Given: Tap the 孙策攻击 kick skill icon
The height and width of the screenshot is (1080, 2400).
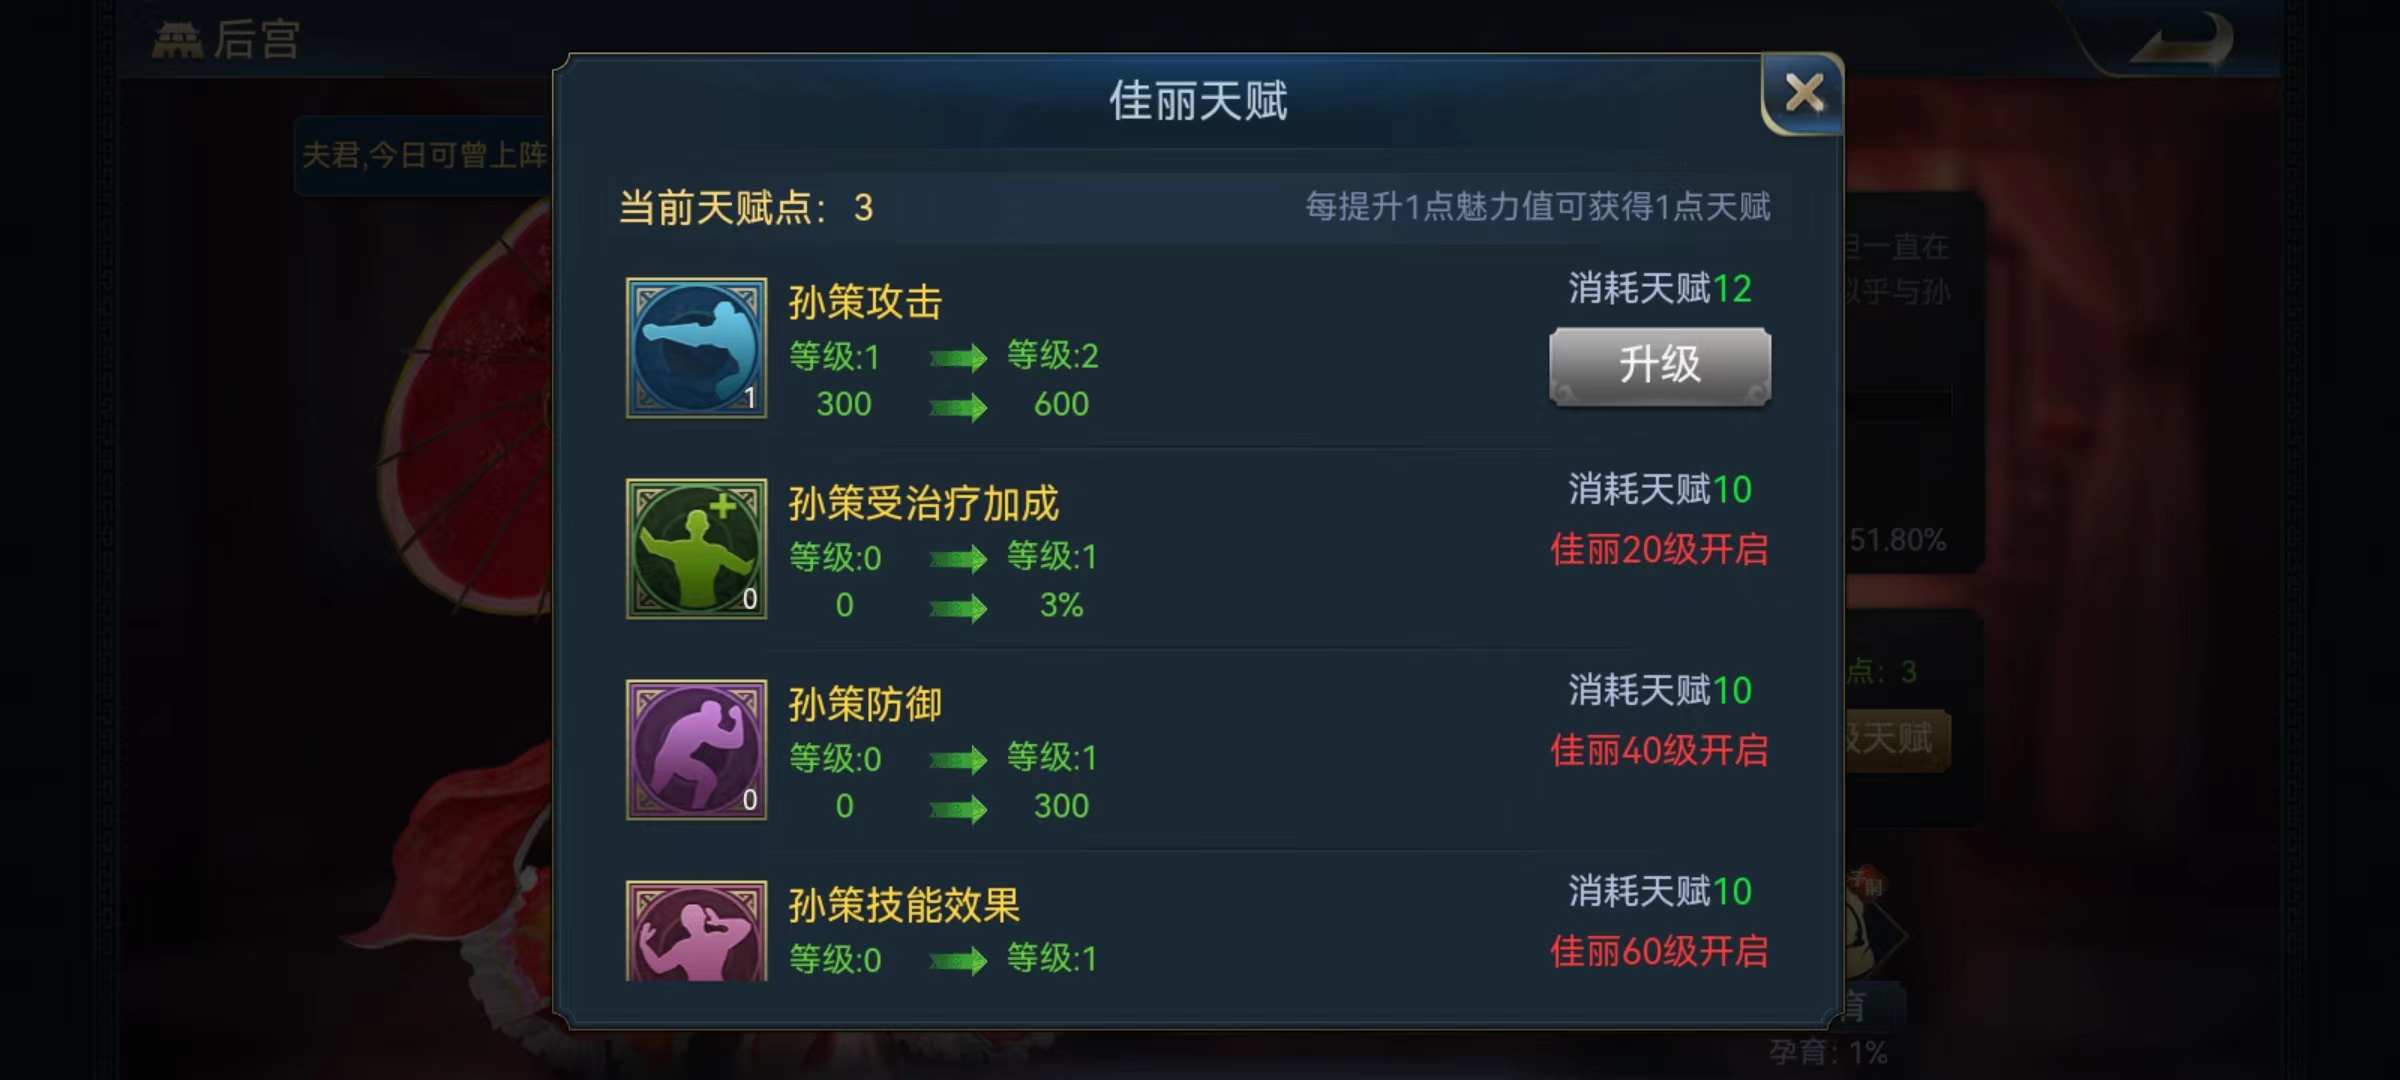Looking at the screenshot, I should [696, 348].
